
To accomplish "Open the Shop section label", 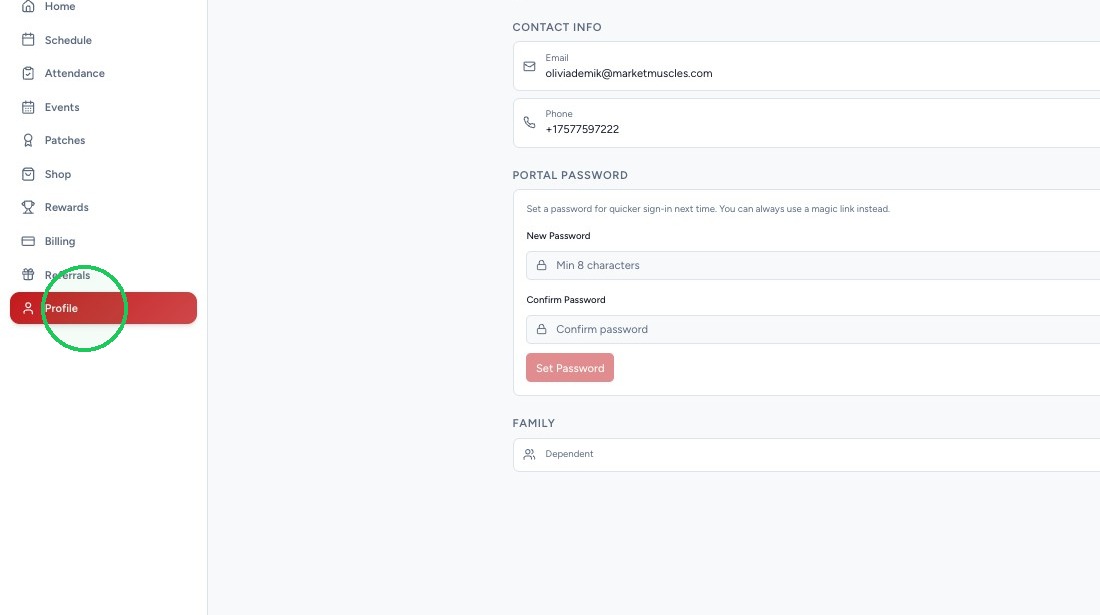I will [58, 174].
